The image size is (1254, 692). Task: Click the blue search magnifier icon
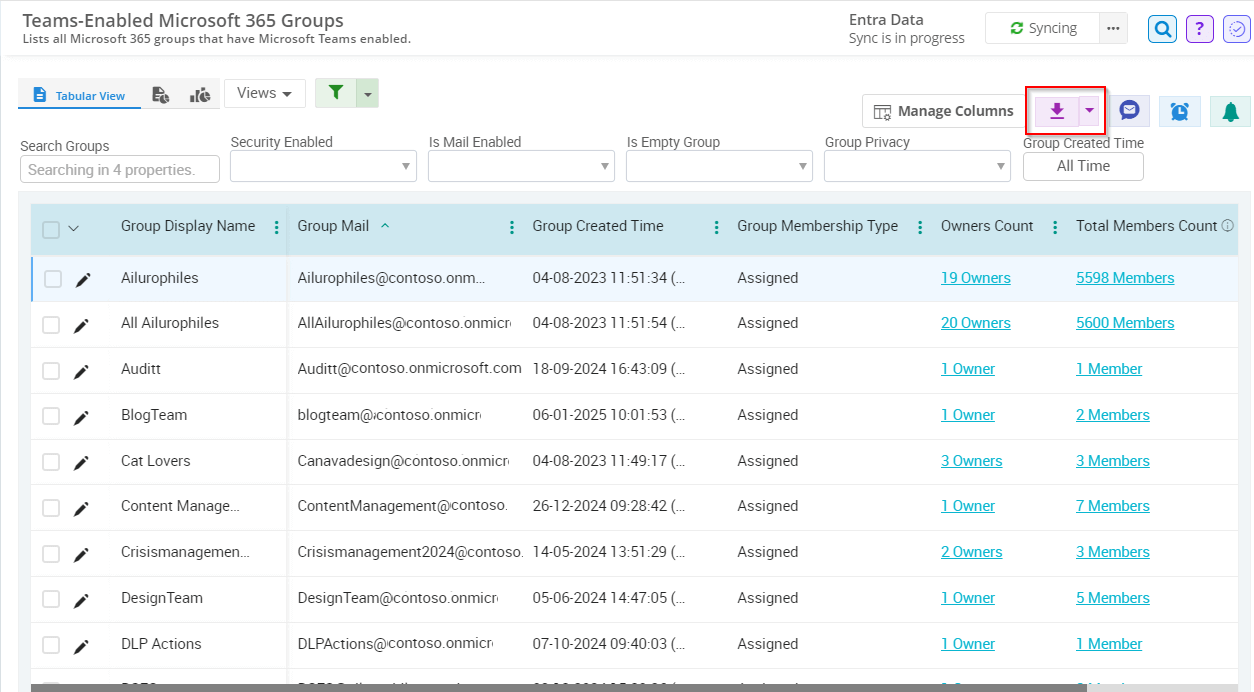click(1162, 28)
